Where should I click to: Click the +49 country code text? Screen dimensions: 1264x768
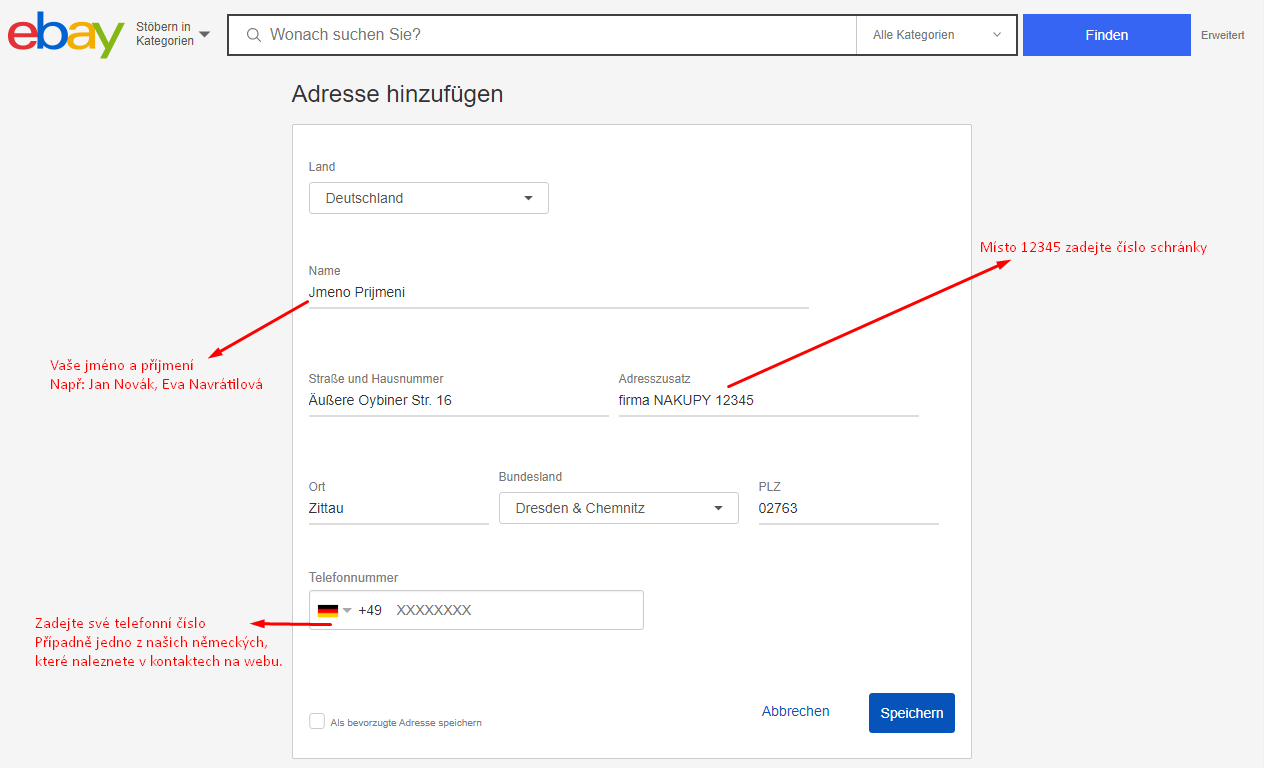coord(370,610)
